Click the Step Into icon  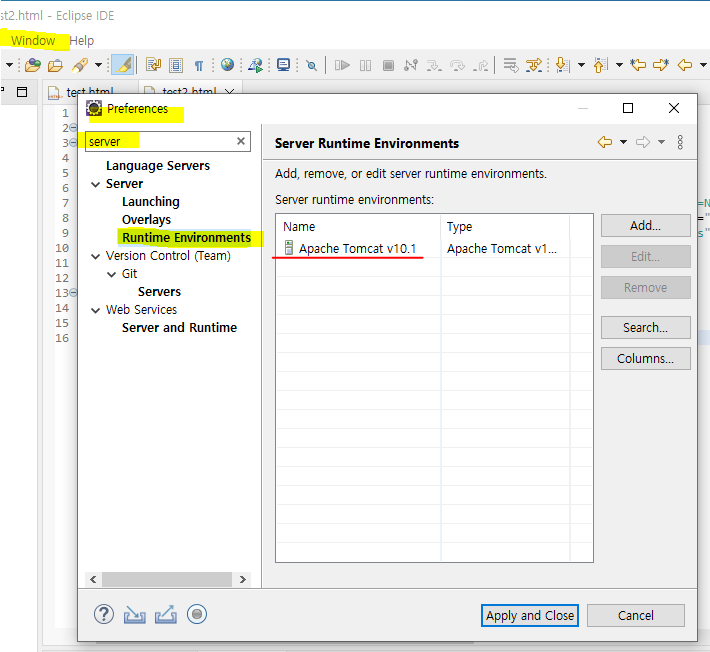(434, 66)
